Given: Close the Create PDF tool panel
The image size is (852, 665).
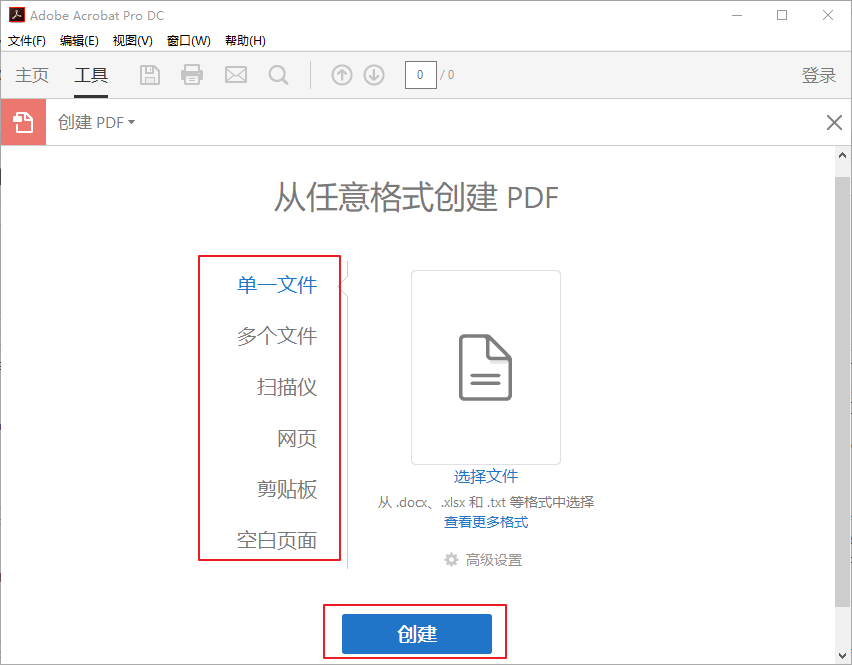Looking at the screenshot, I should [x=834, y=122].
